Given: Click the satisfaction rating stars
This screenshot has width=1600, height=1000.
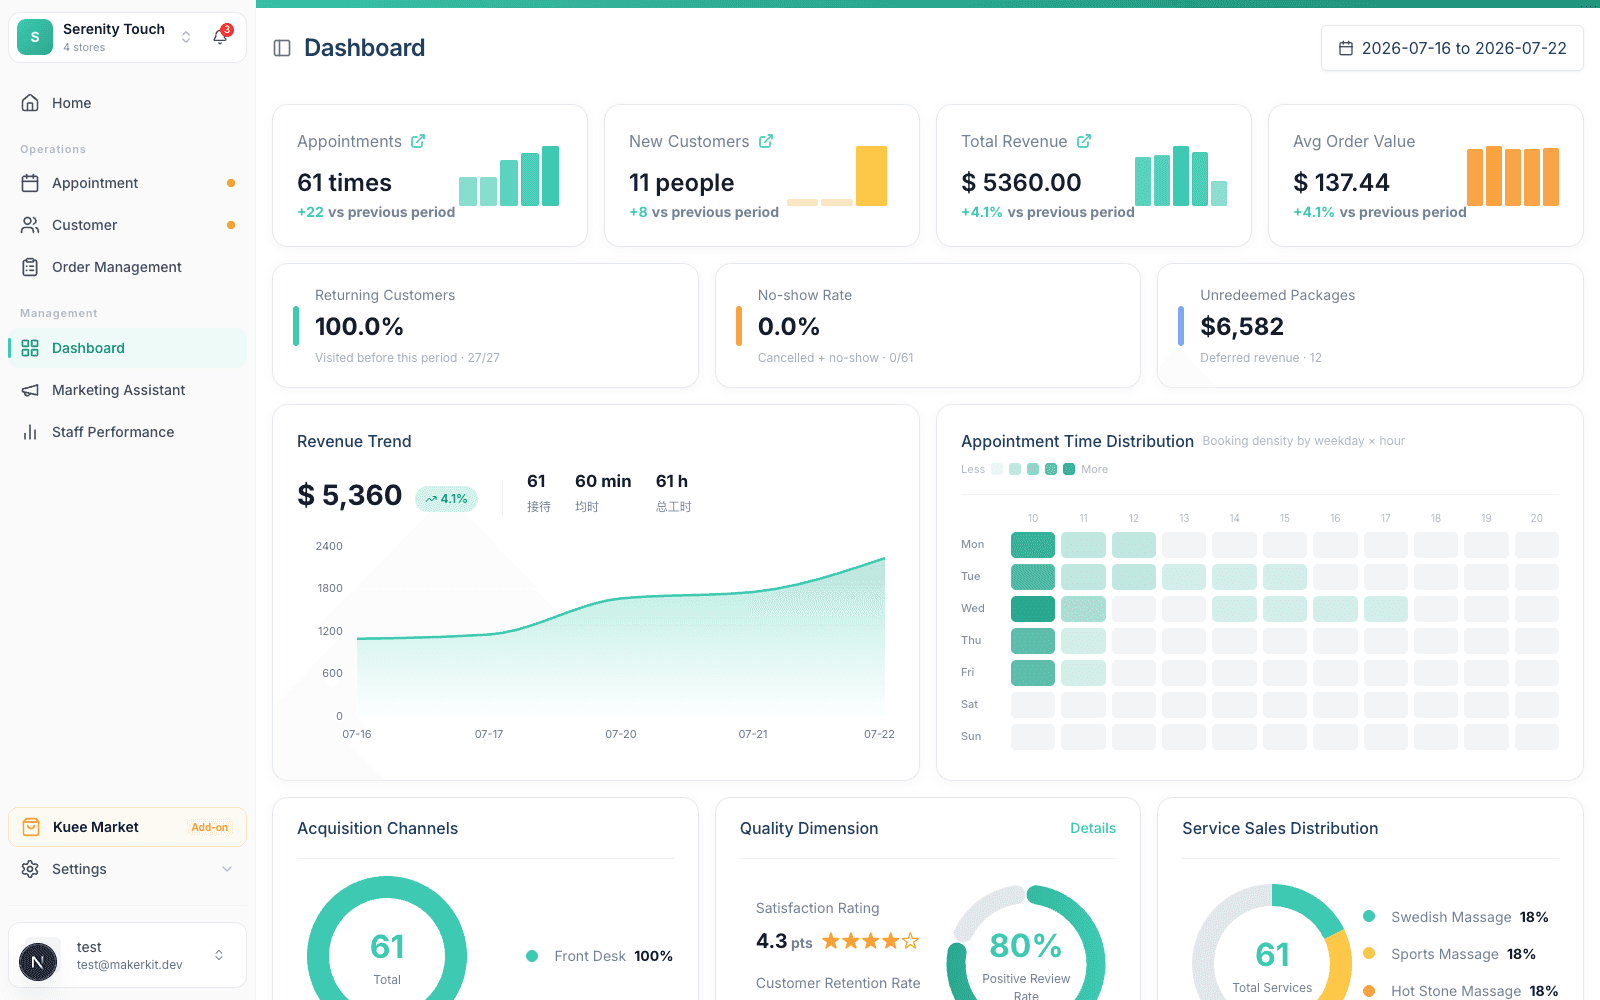Looking at the screenshot, I should [x=870, y=941].
